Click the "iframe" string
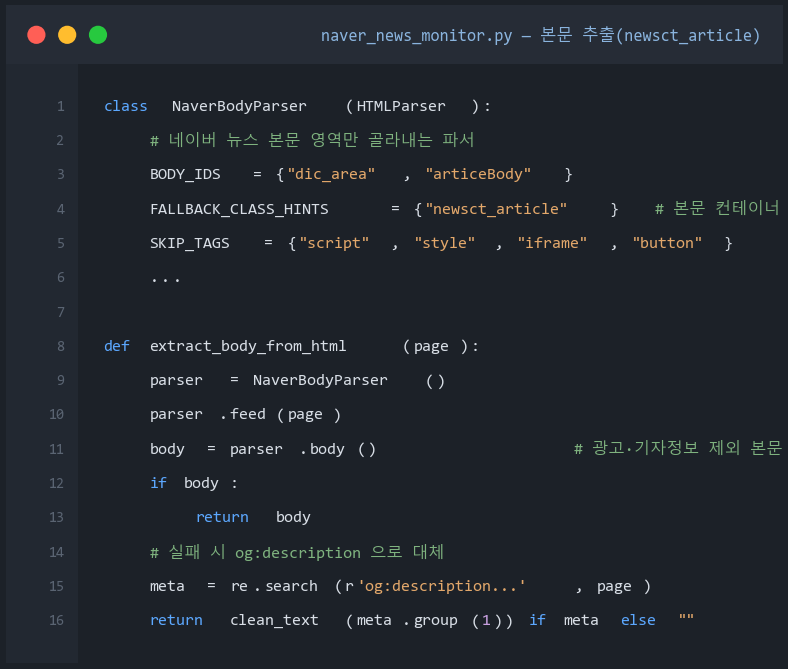Viewport: 788px width, 669px height. click(x=552, y=243)
